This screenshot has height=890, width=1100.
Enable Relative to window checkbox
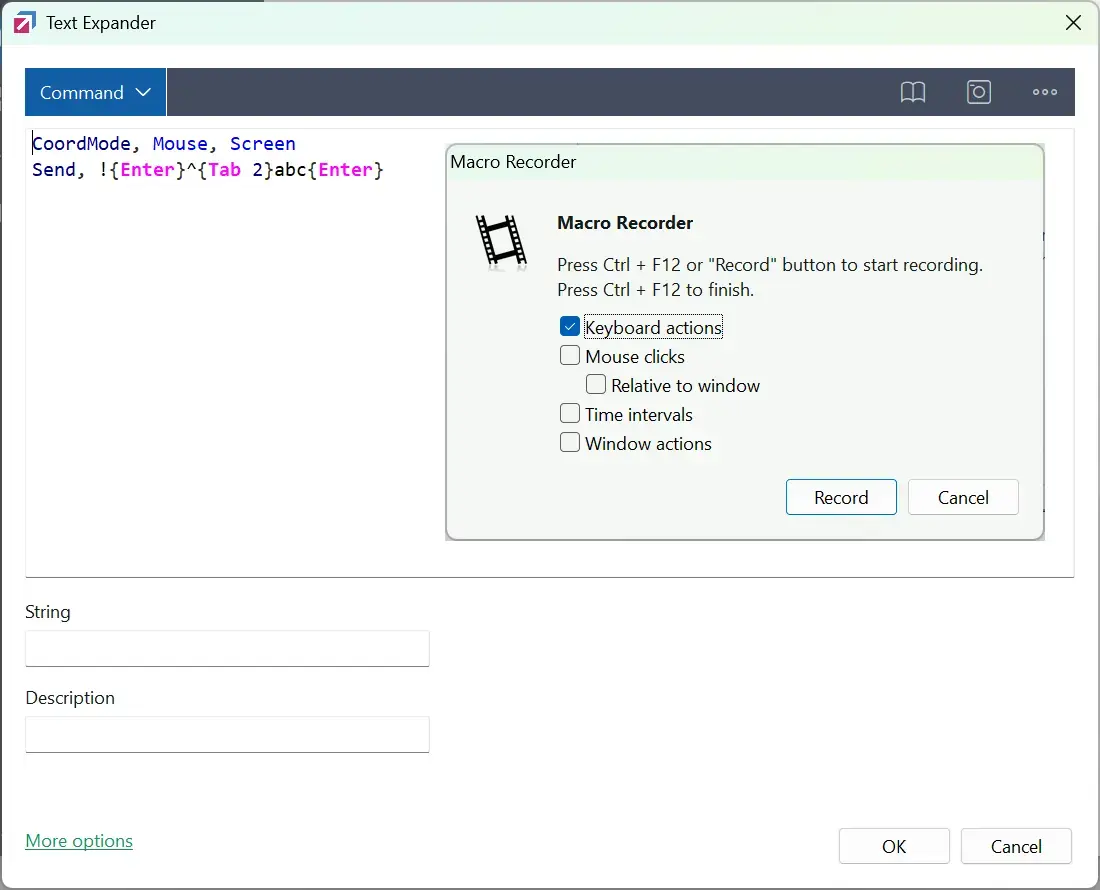(596, 384)
